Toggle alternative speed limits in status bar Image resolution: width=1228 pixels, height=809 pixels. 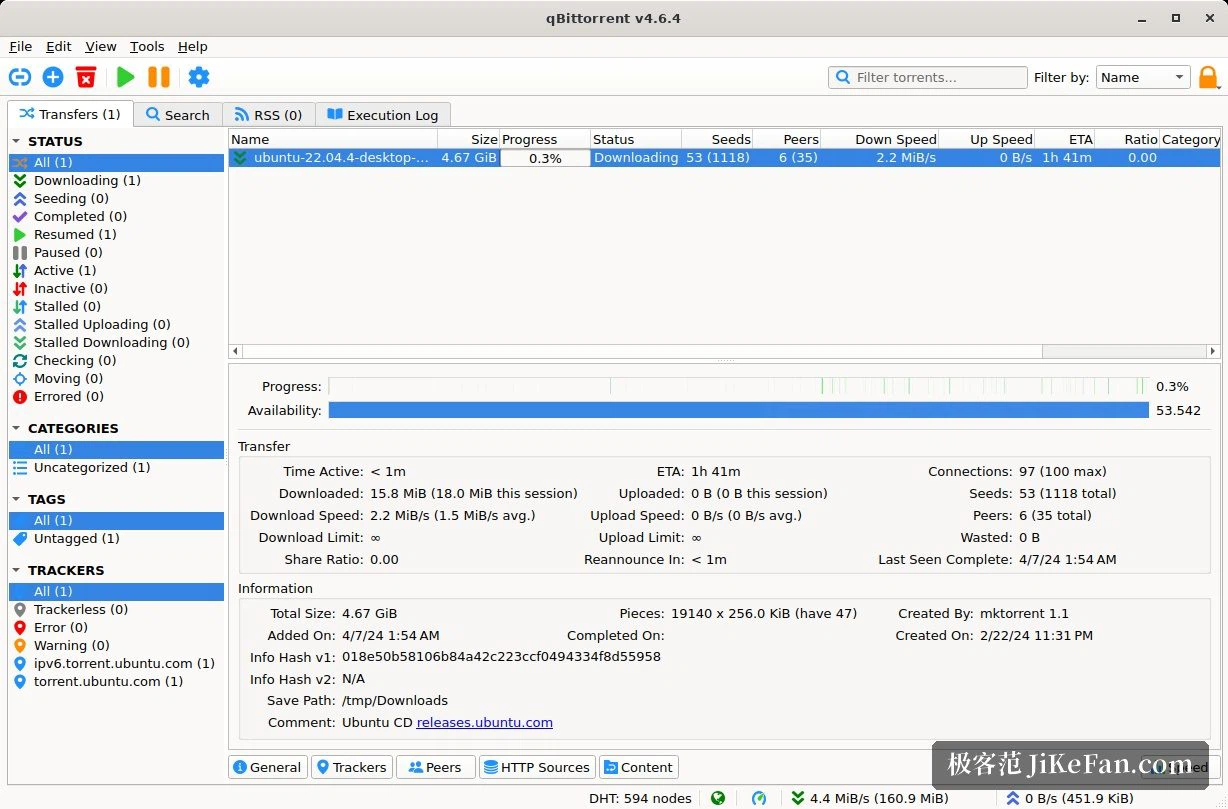point(759,798)
